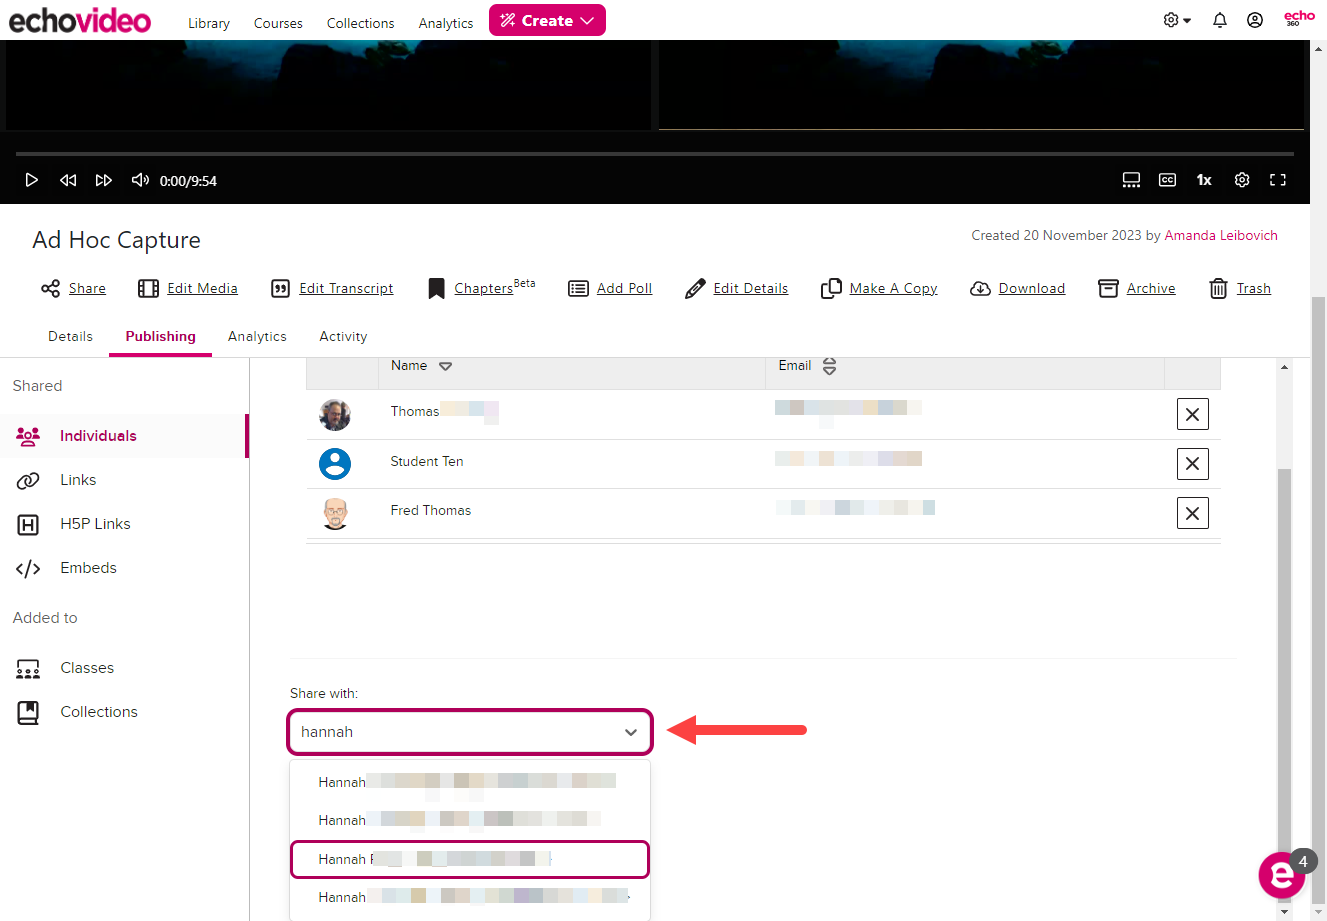Open the Chapters editor
Screen dimensions: 1327x921
(x=481, y=288)
